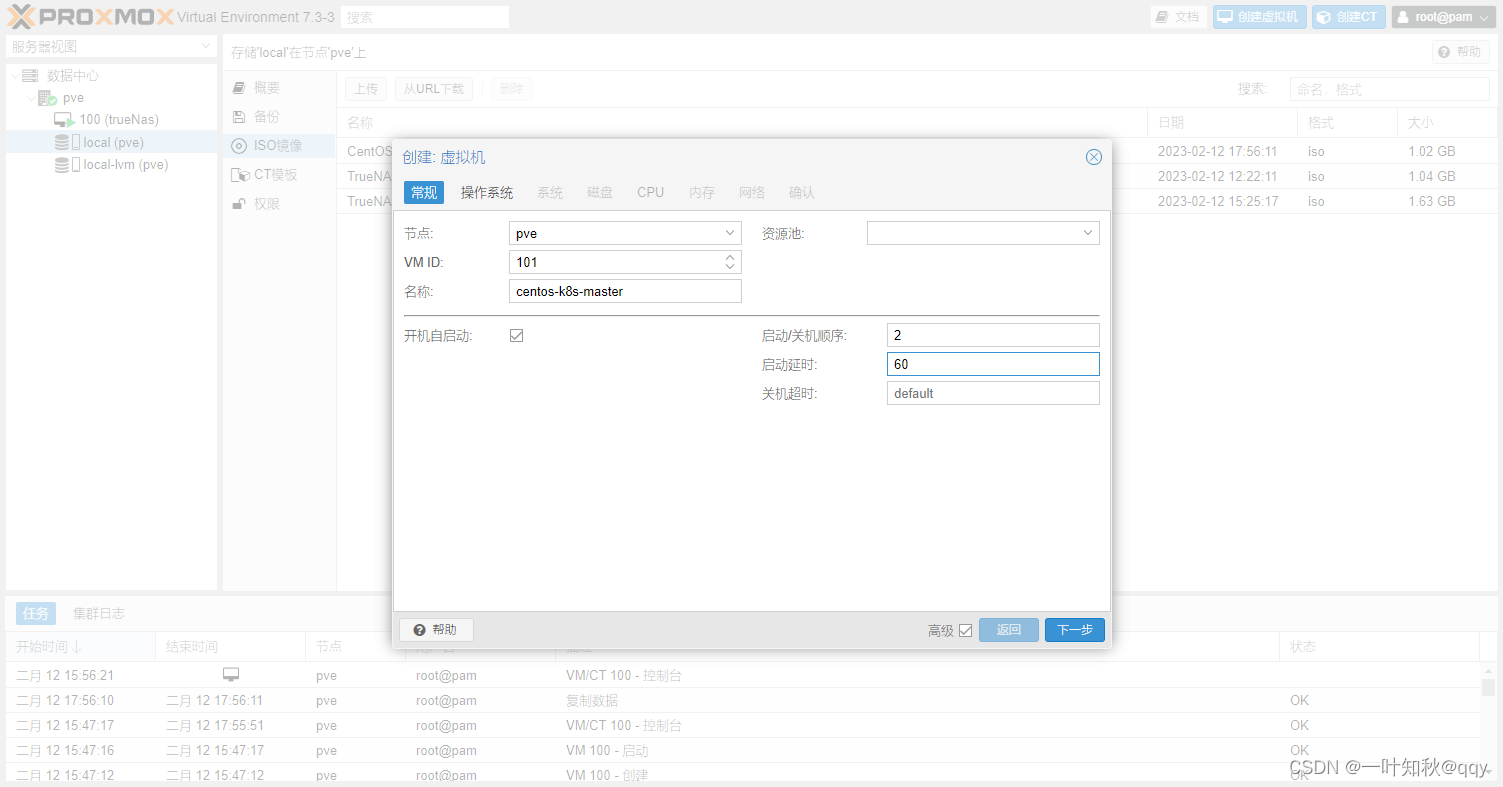Click the 权限 unlock icon
This screenshot has height=787, width=1503.
click(x=239, y=204)
